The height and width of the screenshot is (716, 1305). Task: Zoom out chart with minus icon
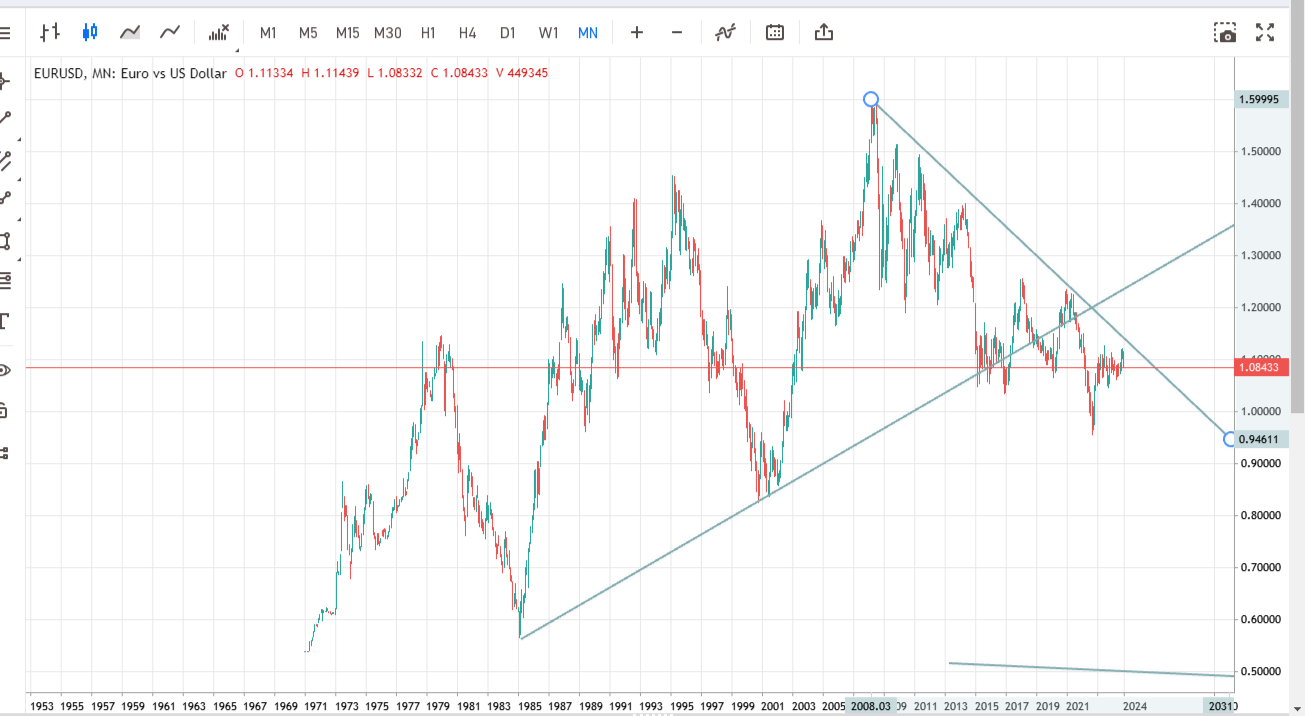[x=677, y=33]
